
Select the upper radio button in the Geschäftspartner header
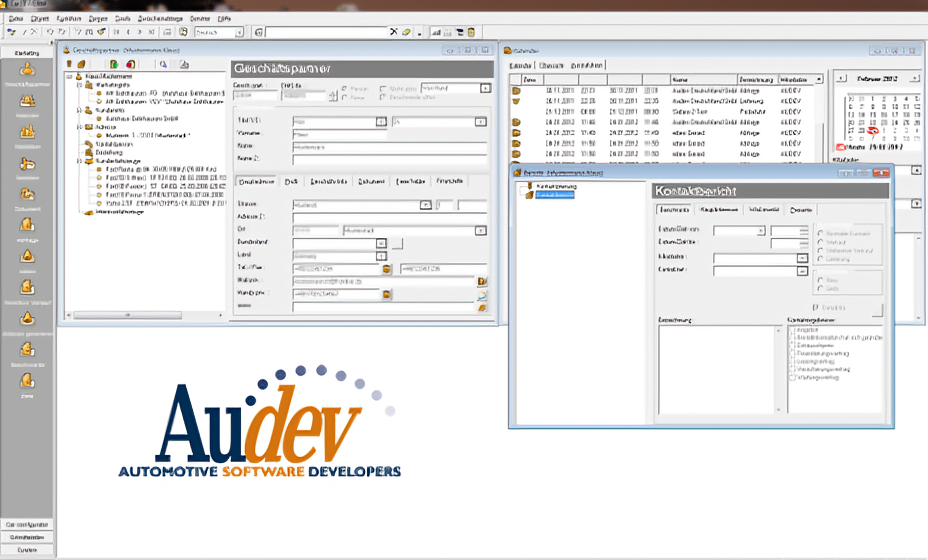(346, 88)
